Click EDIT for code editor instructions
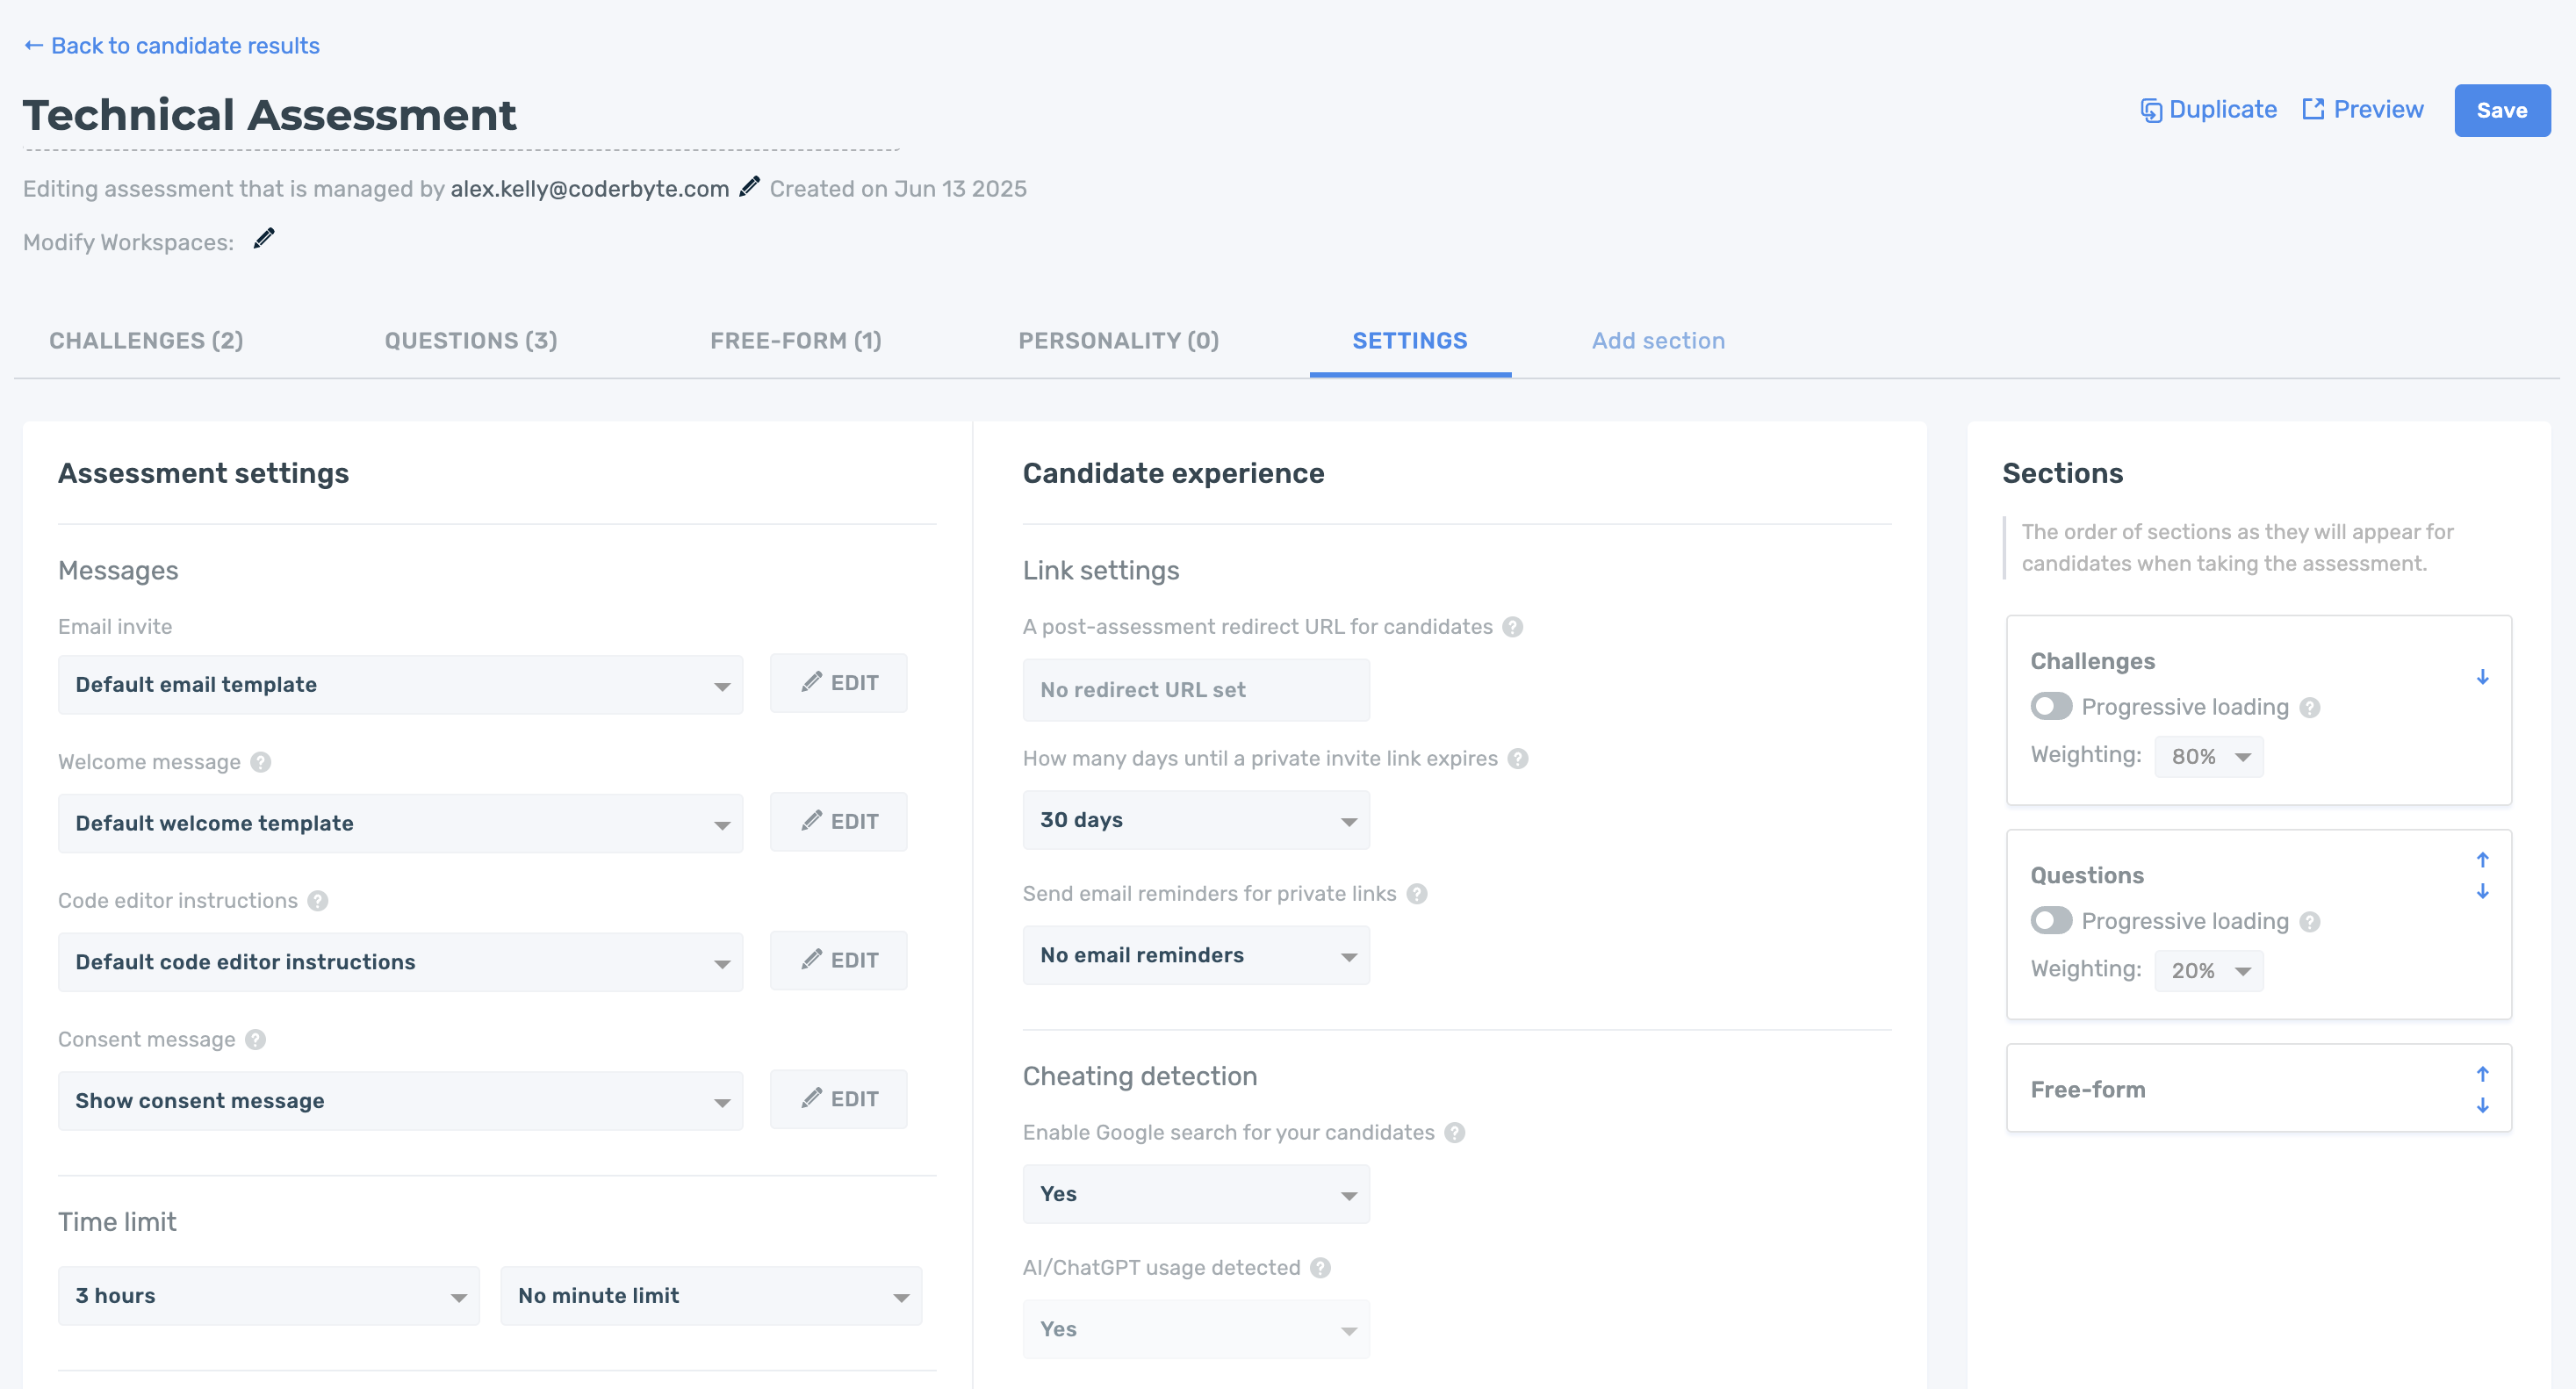Viewport: 2576px width, 1389px height. 839,961
